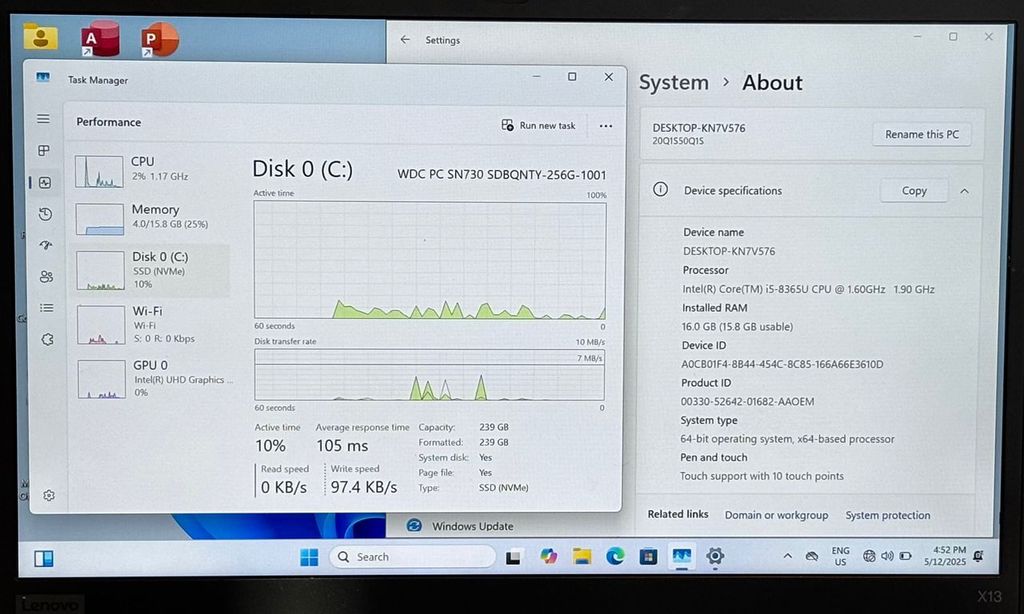
Task: Expand the Task Manager hamburger navigation menu
Action: pos(43,119)
